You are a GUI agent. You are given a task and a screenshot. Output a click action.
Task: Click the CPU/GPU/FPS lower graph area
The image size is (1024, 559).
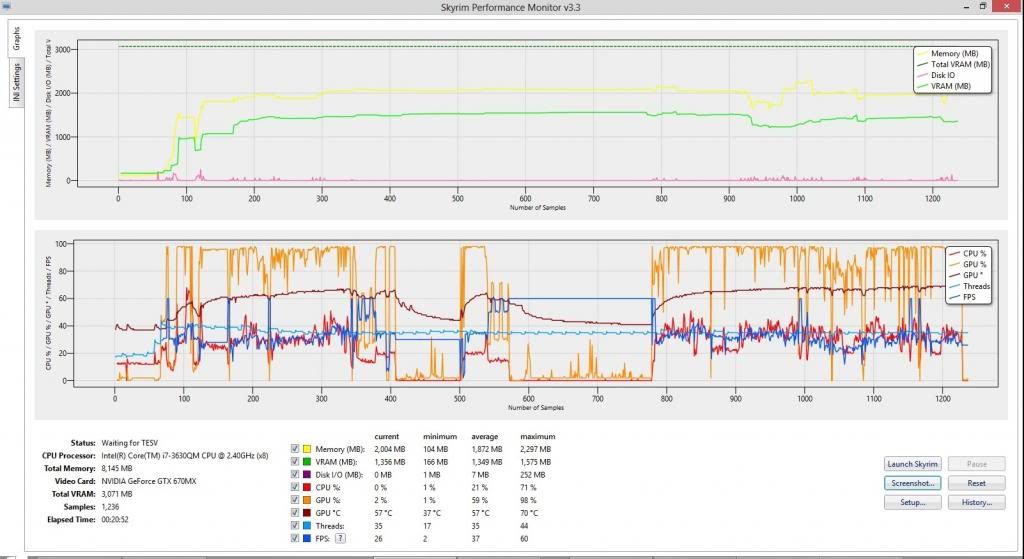(536, 313)
